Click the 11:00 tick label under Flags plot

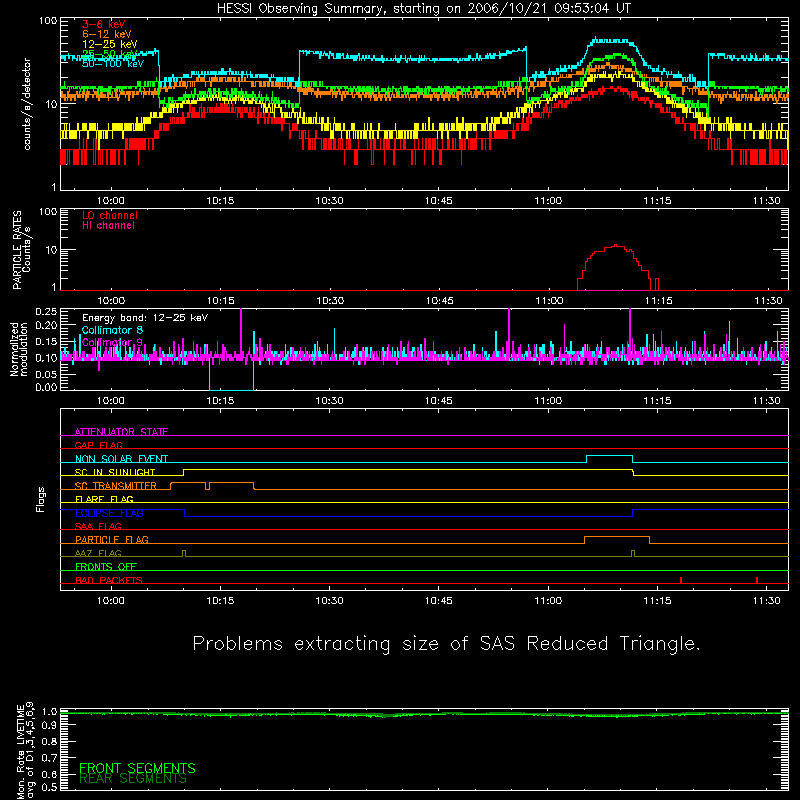tap(548, 601)
